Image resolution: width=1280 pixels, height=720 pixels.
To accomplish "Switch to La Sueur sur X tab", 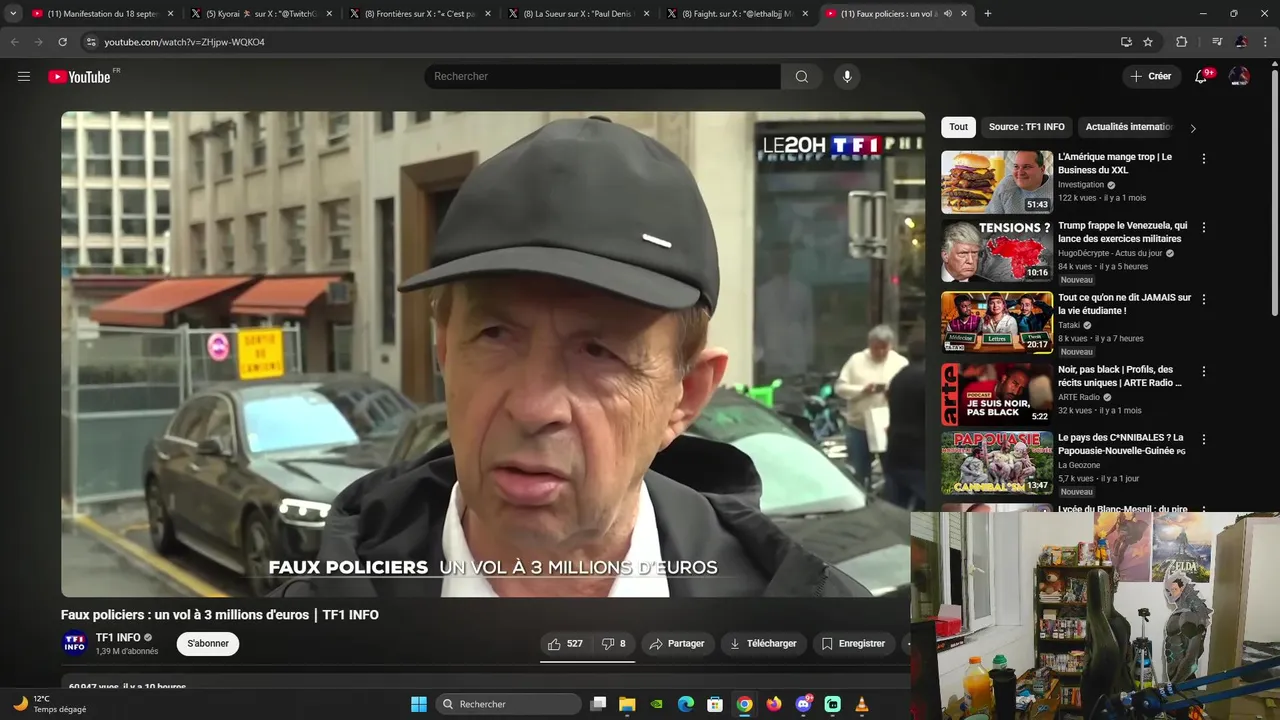I will (579, 14).
